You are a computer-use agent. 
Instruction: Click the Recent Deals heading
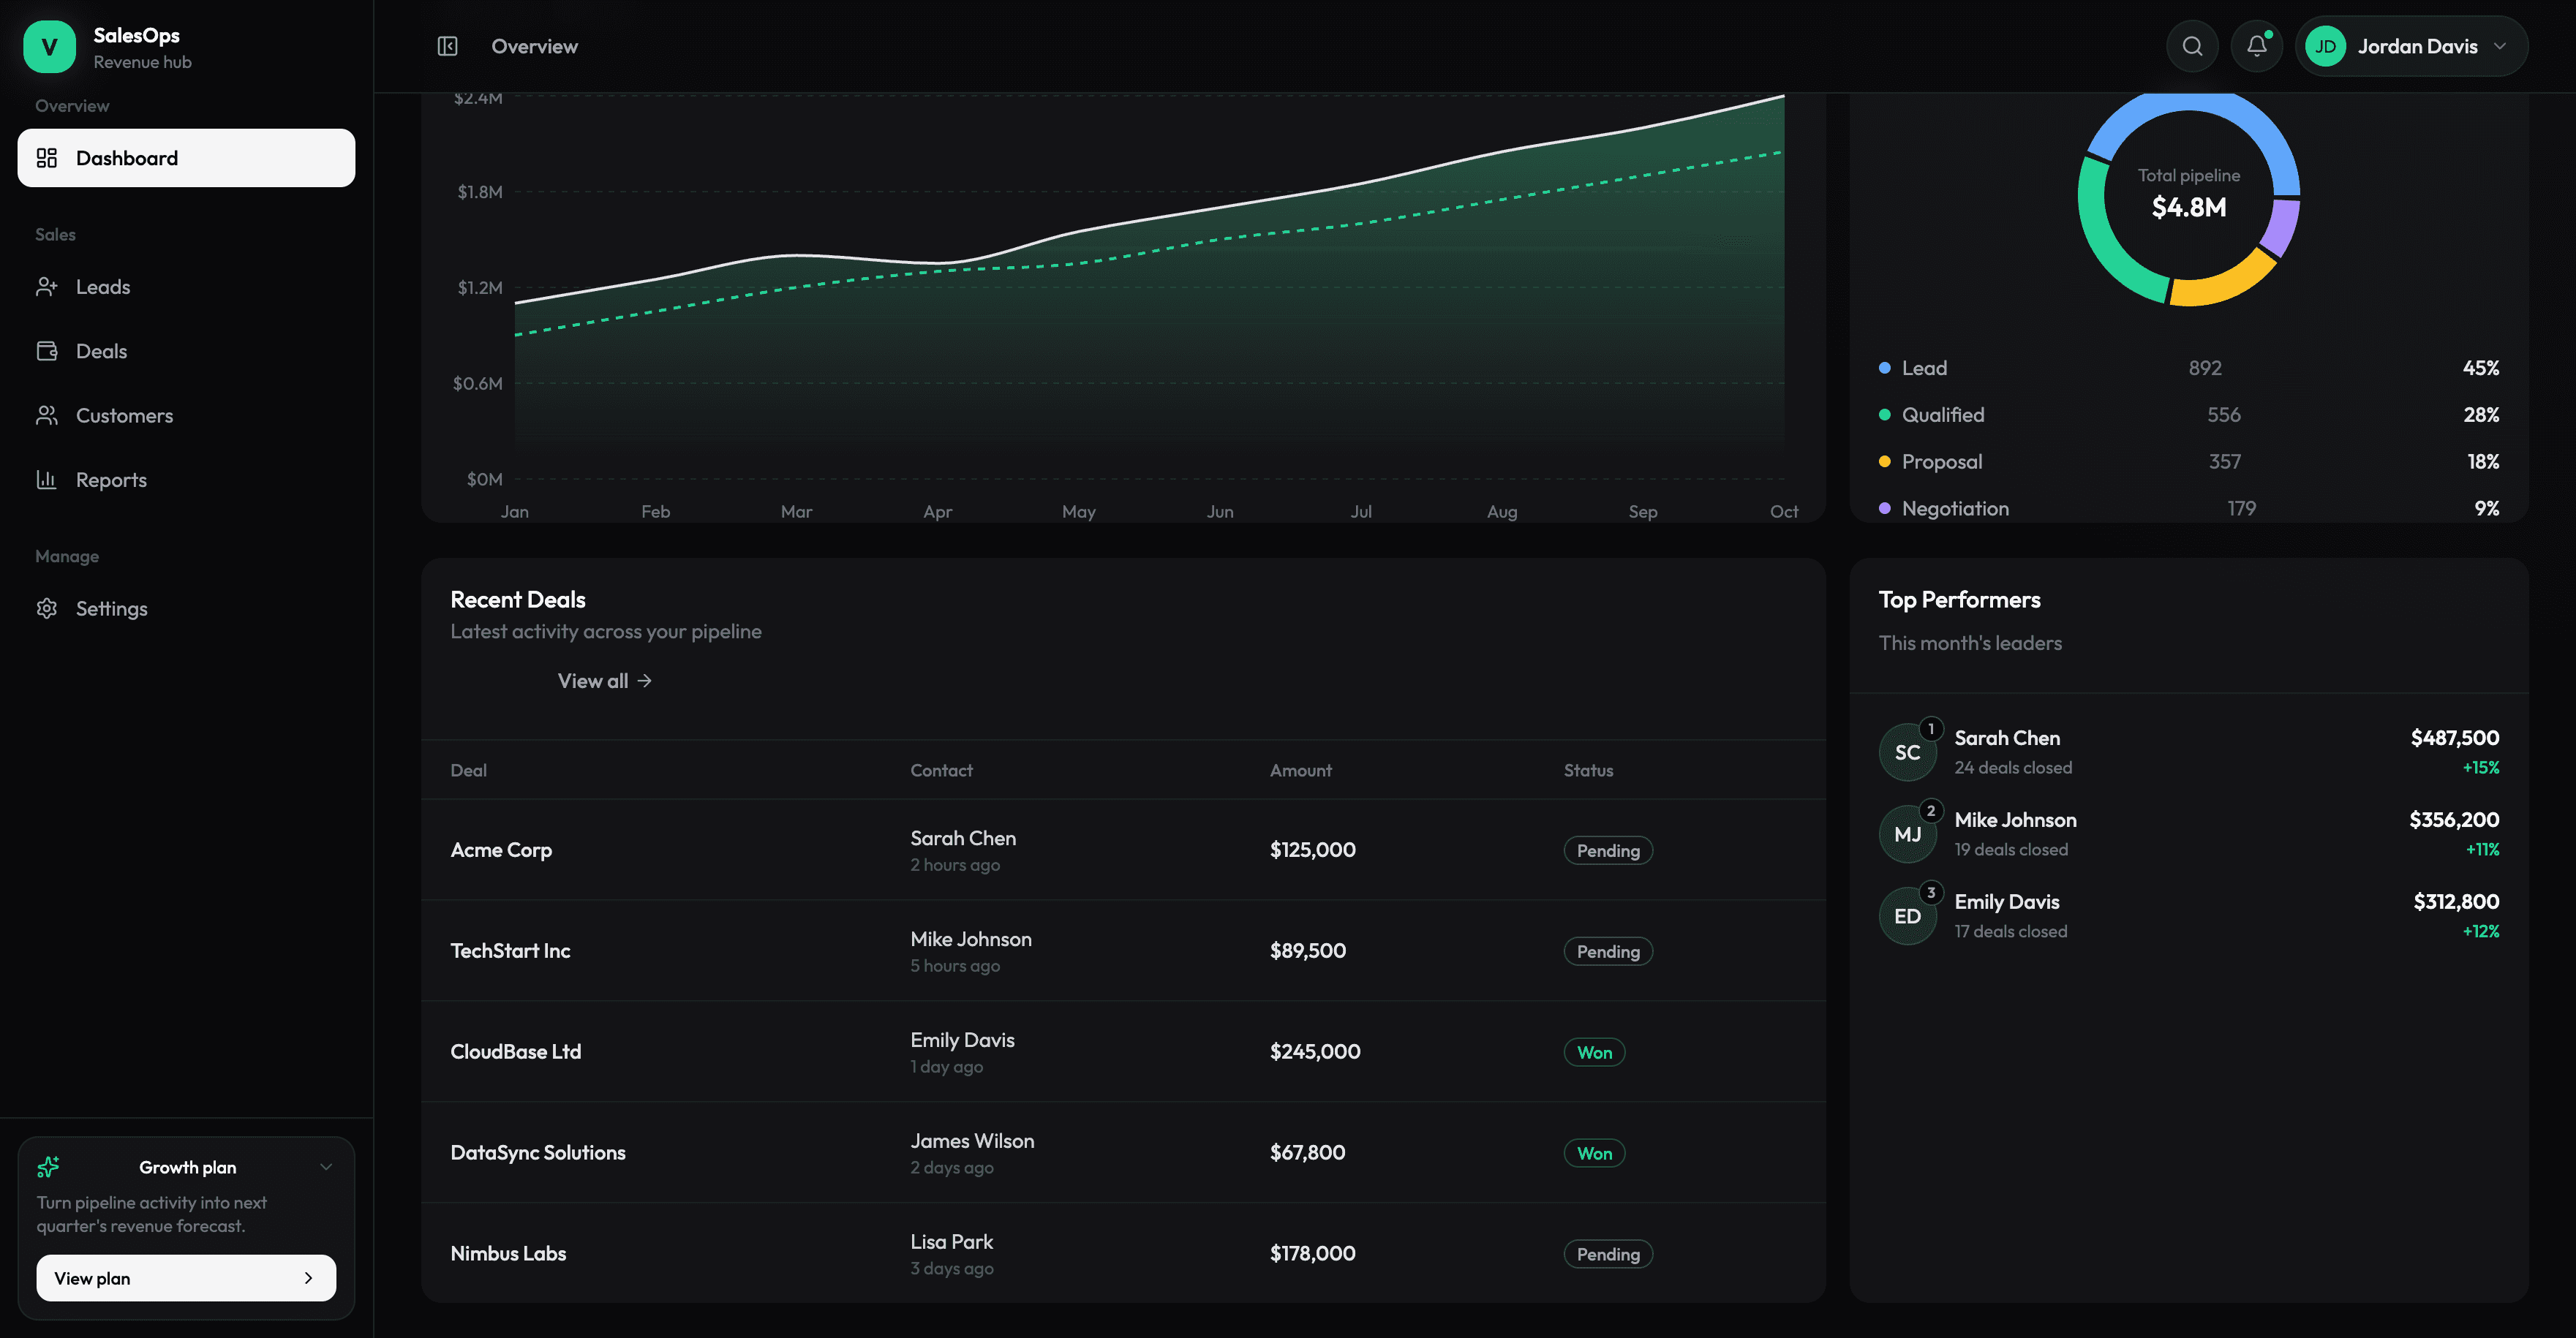(x=518, y=600)
